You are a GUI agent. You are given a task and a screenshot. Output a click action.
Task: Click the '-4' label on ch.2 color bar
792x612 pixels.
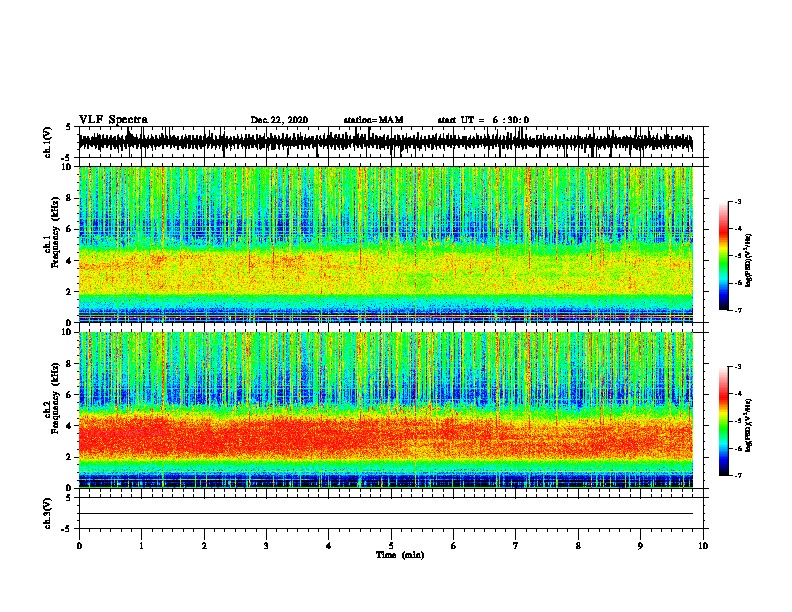738,394
